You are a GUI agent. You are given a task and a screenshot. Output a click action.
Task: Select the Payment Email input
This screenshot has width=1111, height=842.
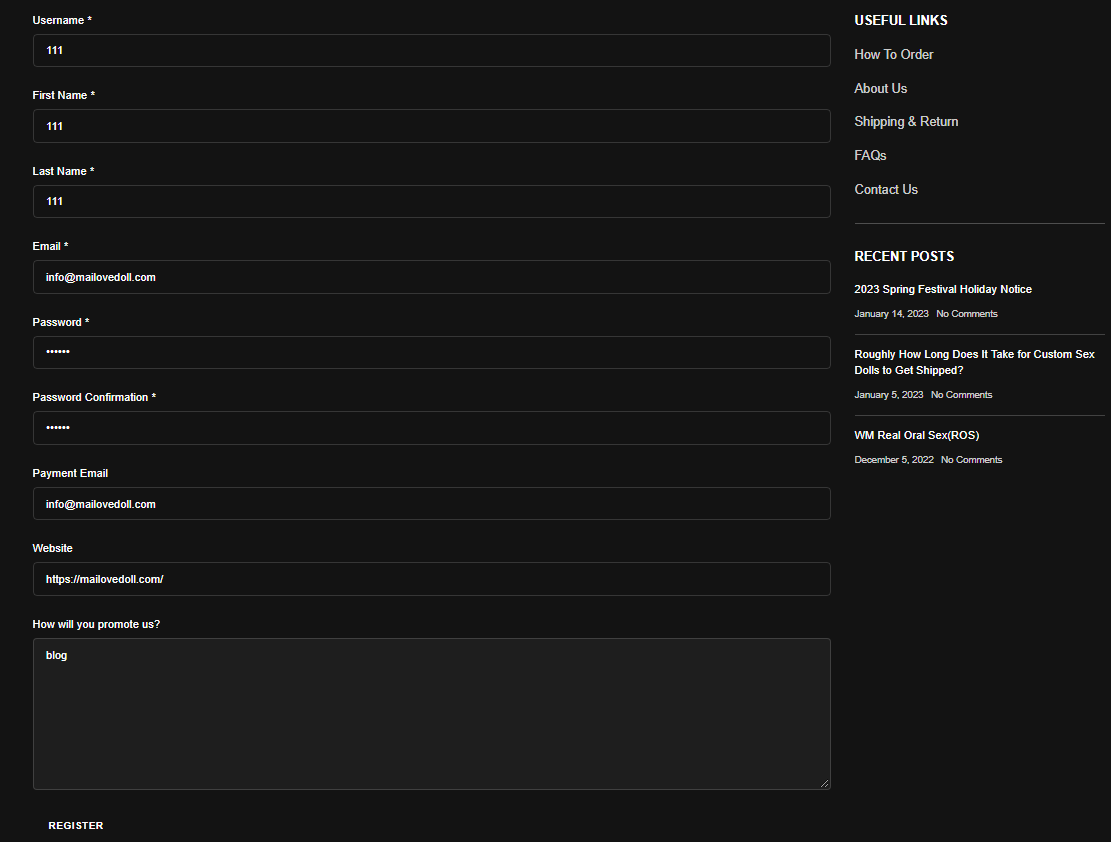click(432, 503)
